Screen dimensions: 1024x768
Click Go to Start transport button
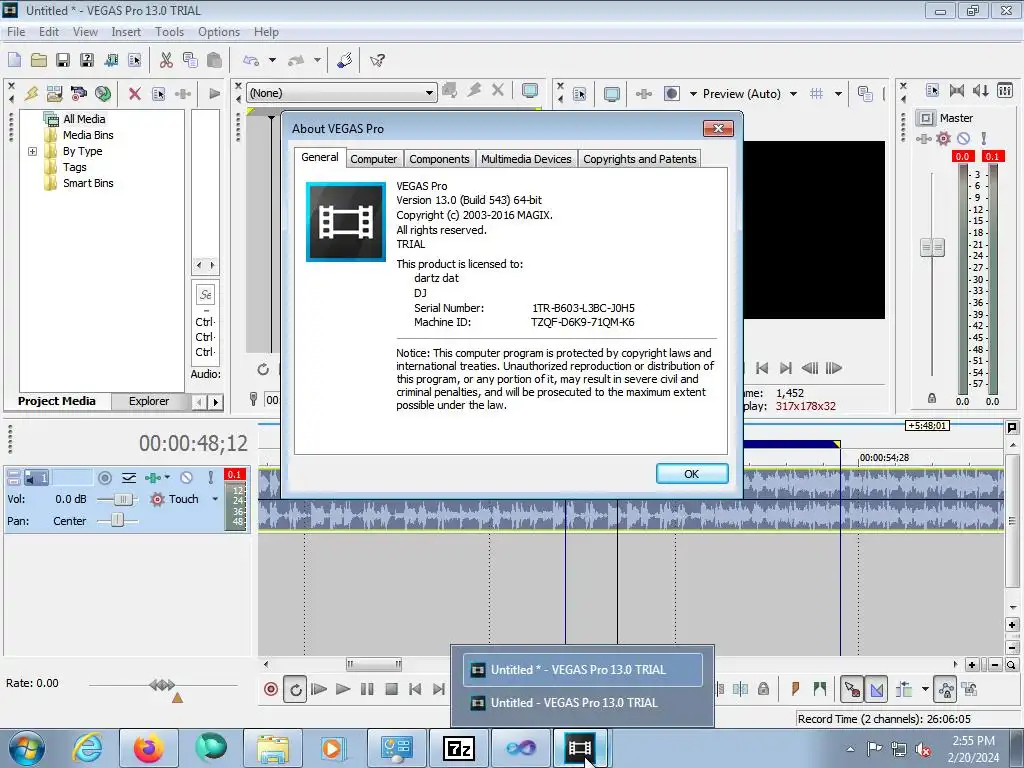415,689
